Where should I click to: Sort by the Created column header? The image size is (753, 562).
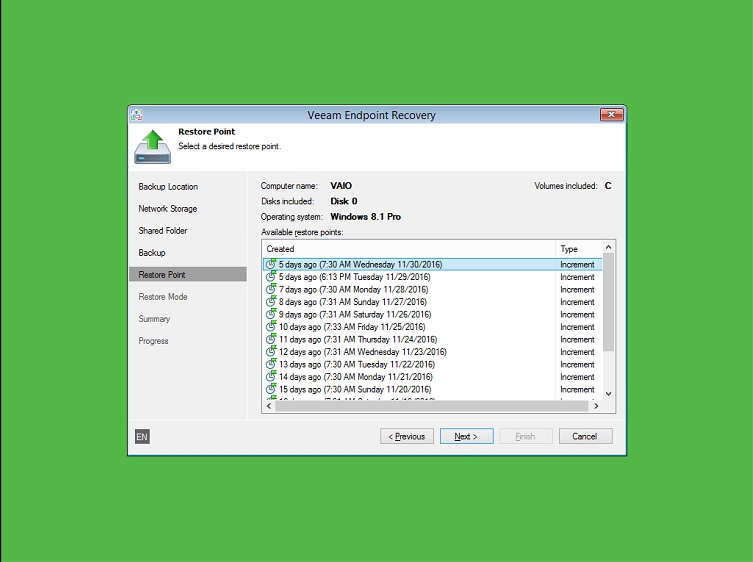point(409,249)
